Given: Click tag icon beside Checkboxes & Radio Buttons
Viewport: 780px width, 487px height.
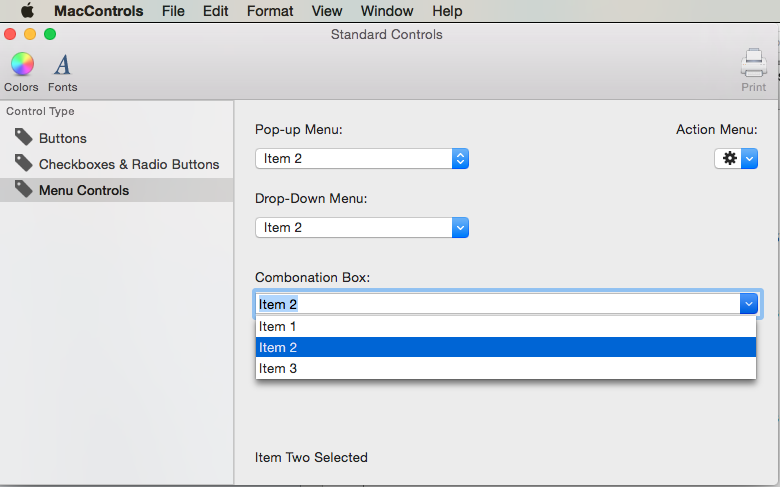Looking at the screenshot, I should coord(23,163).
